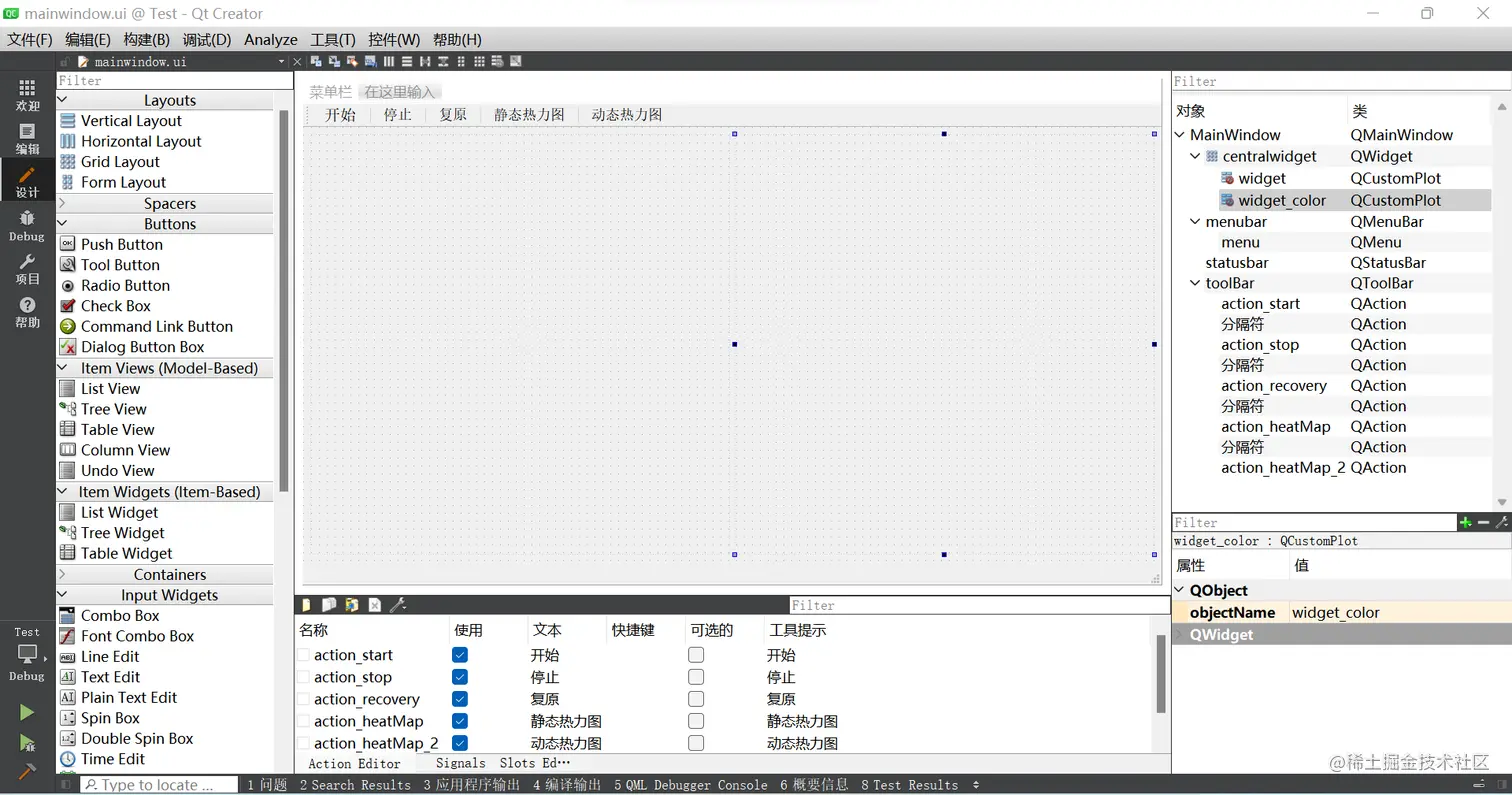
Task: Click Adjust Size toolbar icon
Action: [x=515, y=62]
